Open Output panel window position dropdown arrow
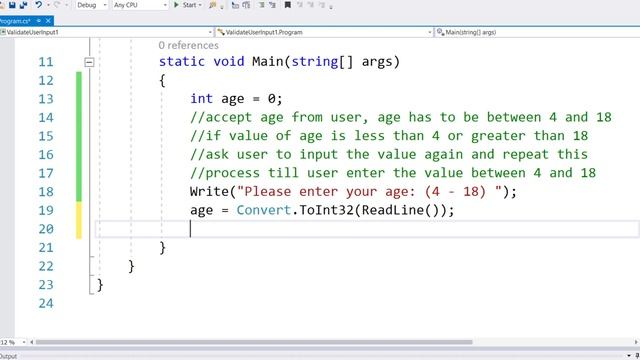Viewport: 640px width, 360px height. click(629, 356)
